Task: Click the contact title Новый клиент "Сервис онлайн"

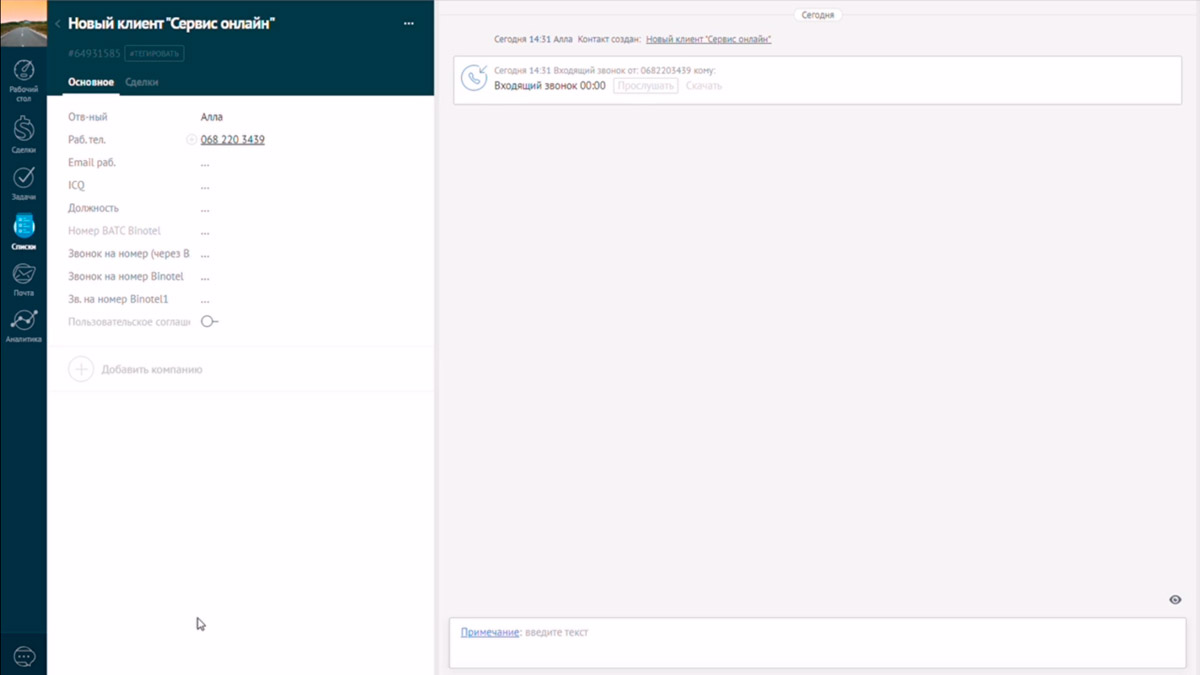Action: click(171, 23)
